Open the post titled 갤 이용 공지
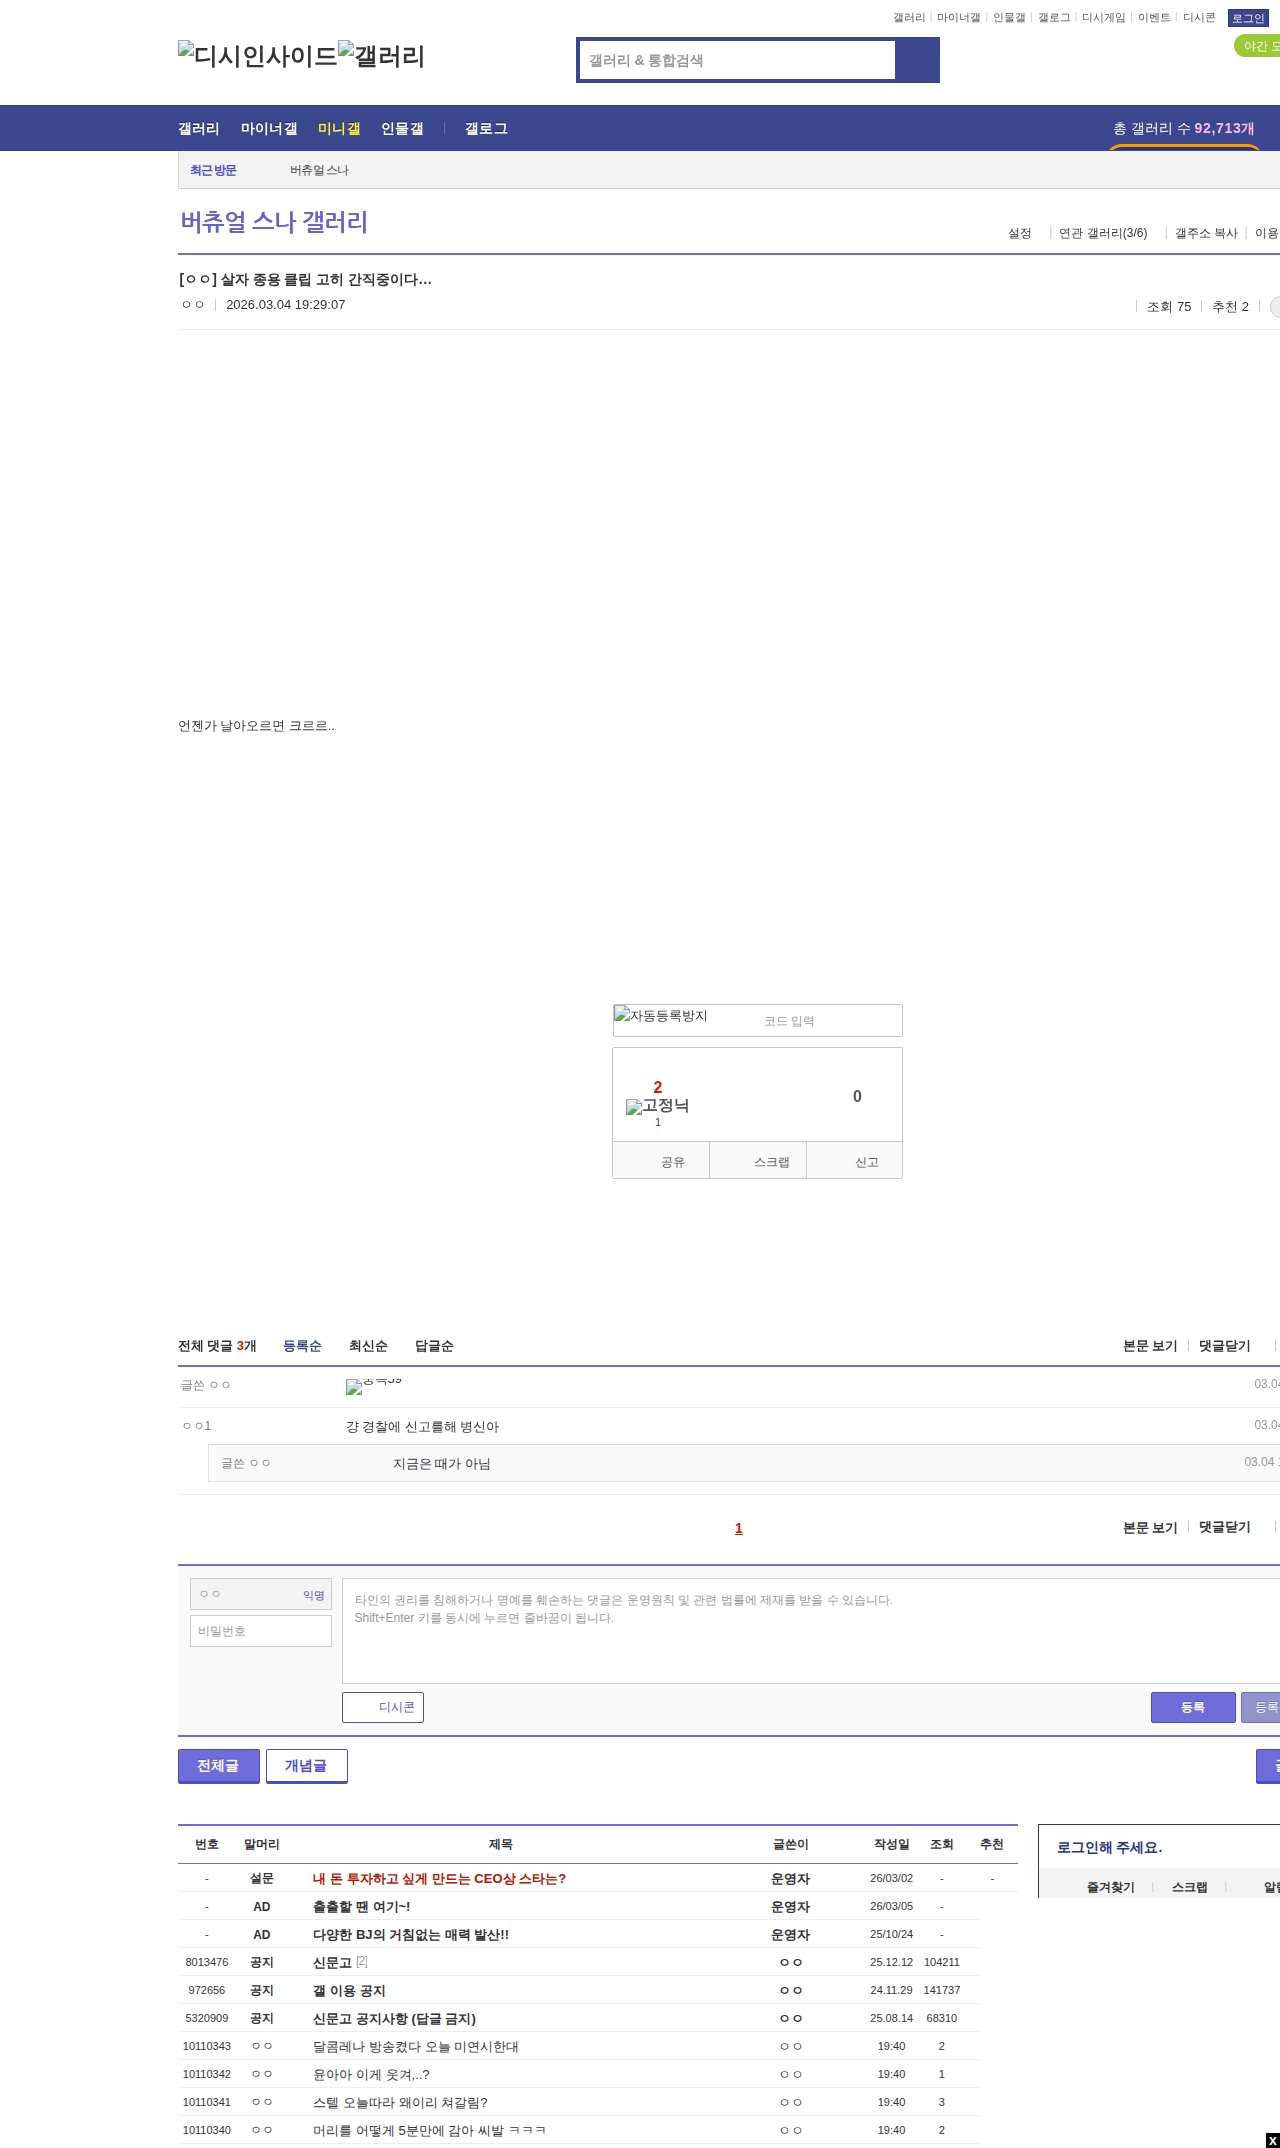 coord(349,1990)
